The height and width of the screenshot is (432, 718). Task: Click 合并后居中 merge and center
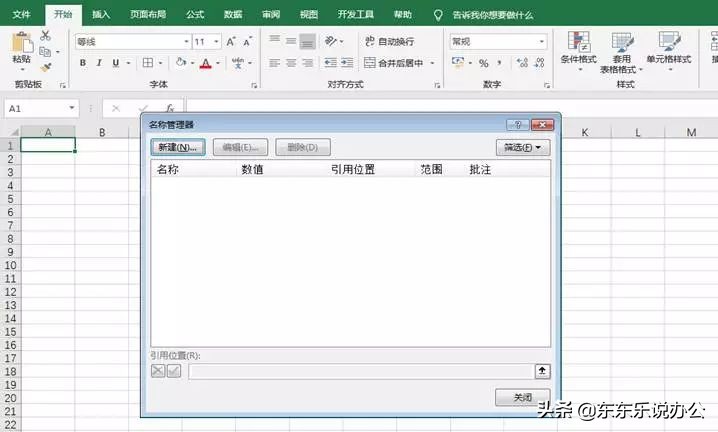click(x=394, y=63)
